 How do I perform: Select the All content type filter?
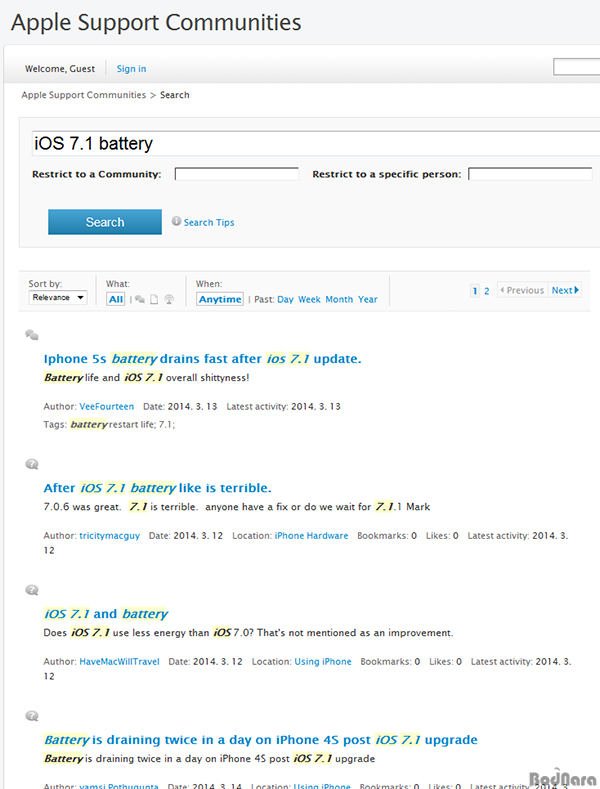116,299
